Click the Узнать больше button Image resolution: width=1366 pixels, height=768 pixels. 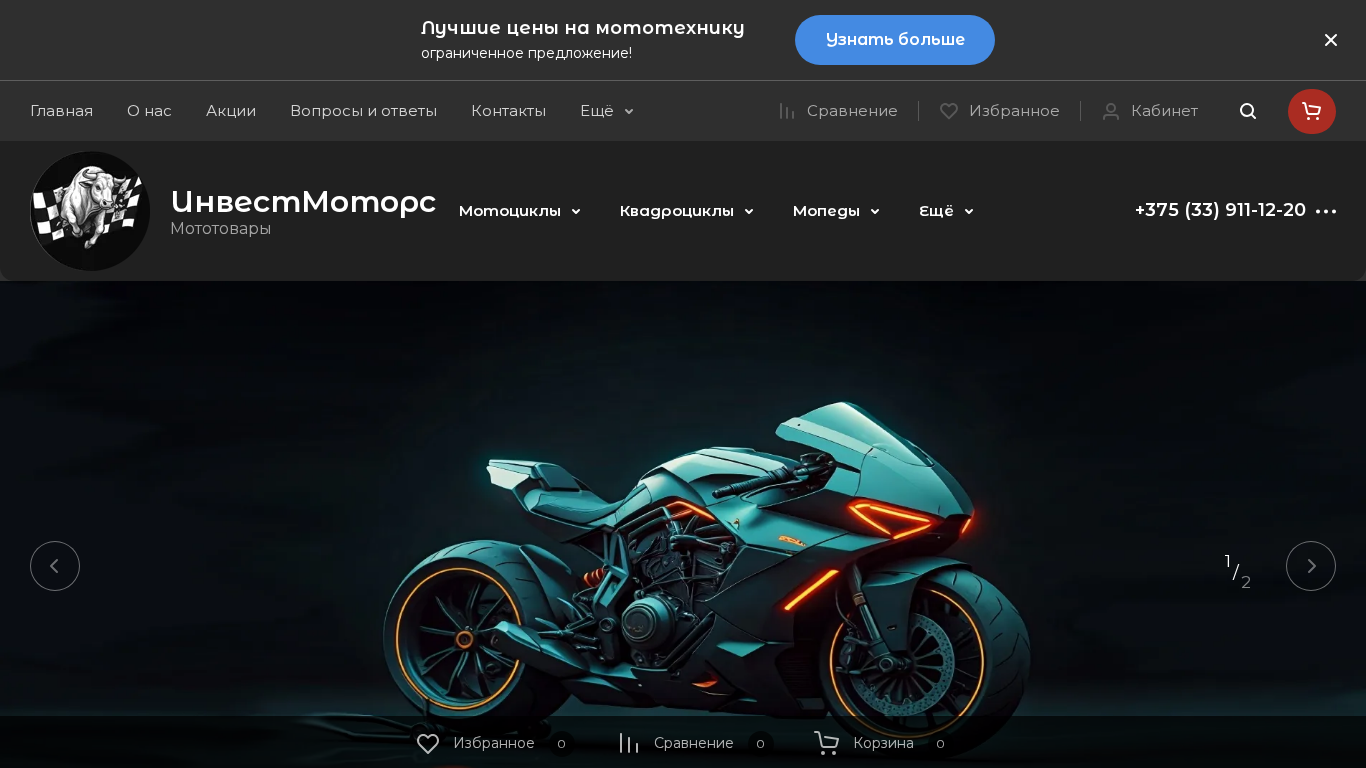coord(895,40)
